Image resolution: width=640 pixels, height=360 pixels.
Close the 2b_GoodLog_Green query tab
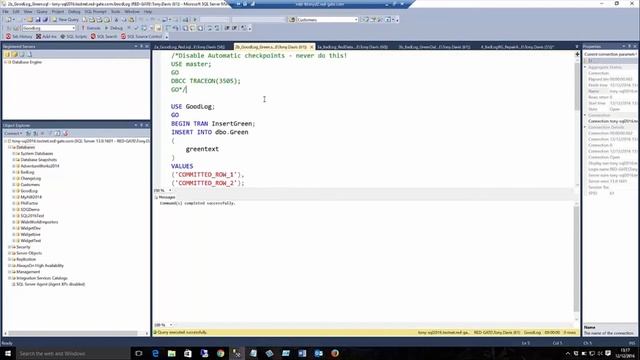click(311, 47)
